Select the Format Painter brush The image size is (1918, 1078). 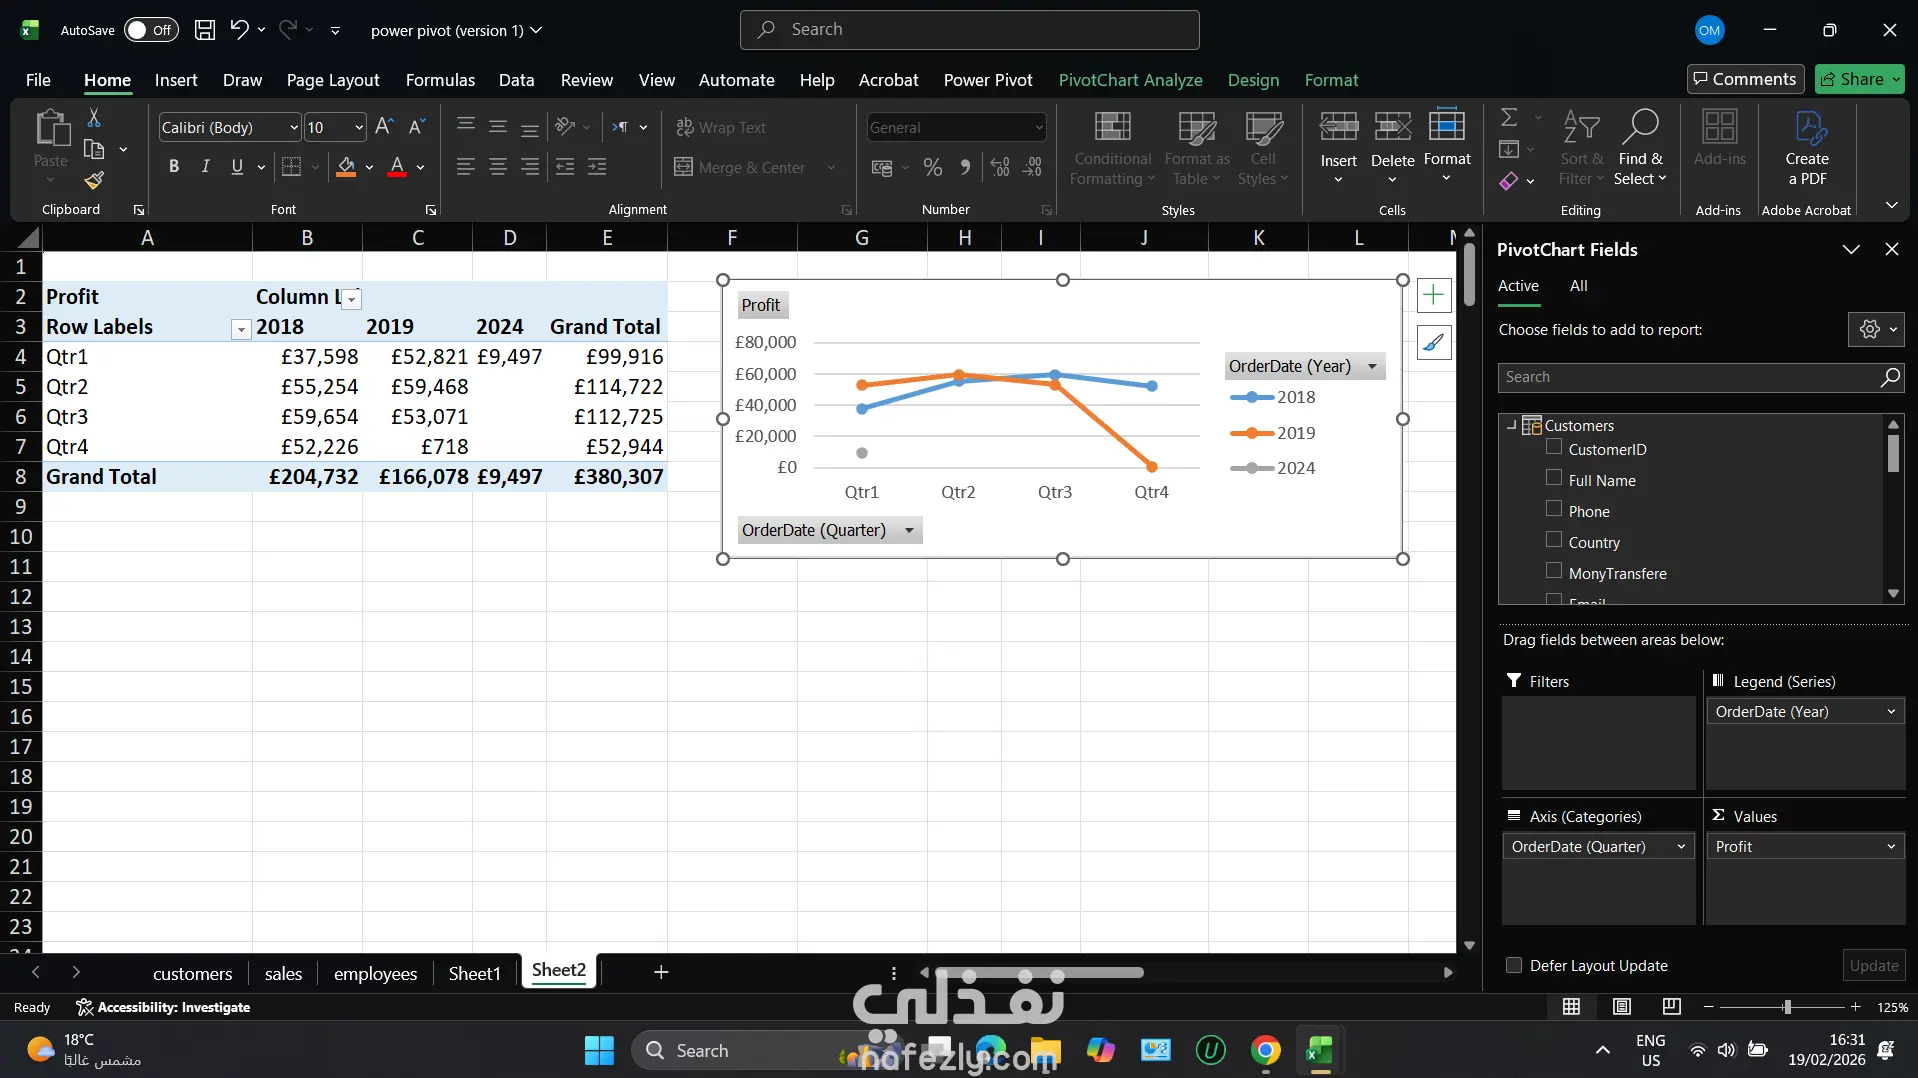[94, 180]
